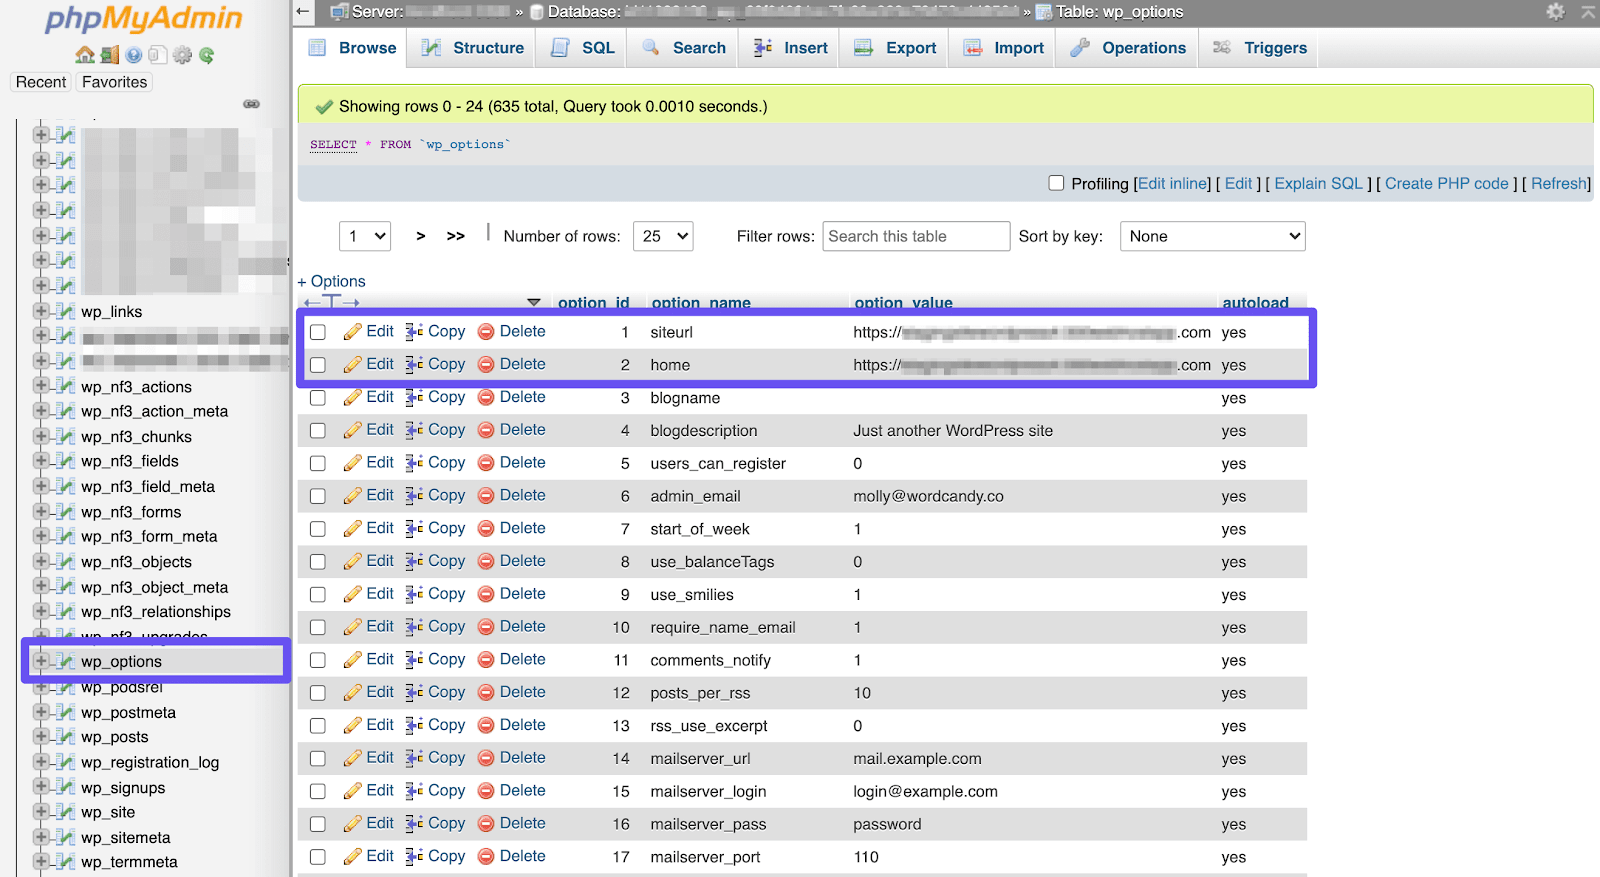
Task: Click the navigation panel link chain icon
Action: tap(251, 104)
